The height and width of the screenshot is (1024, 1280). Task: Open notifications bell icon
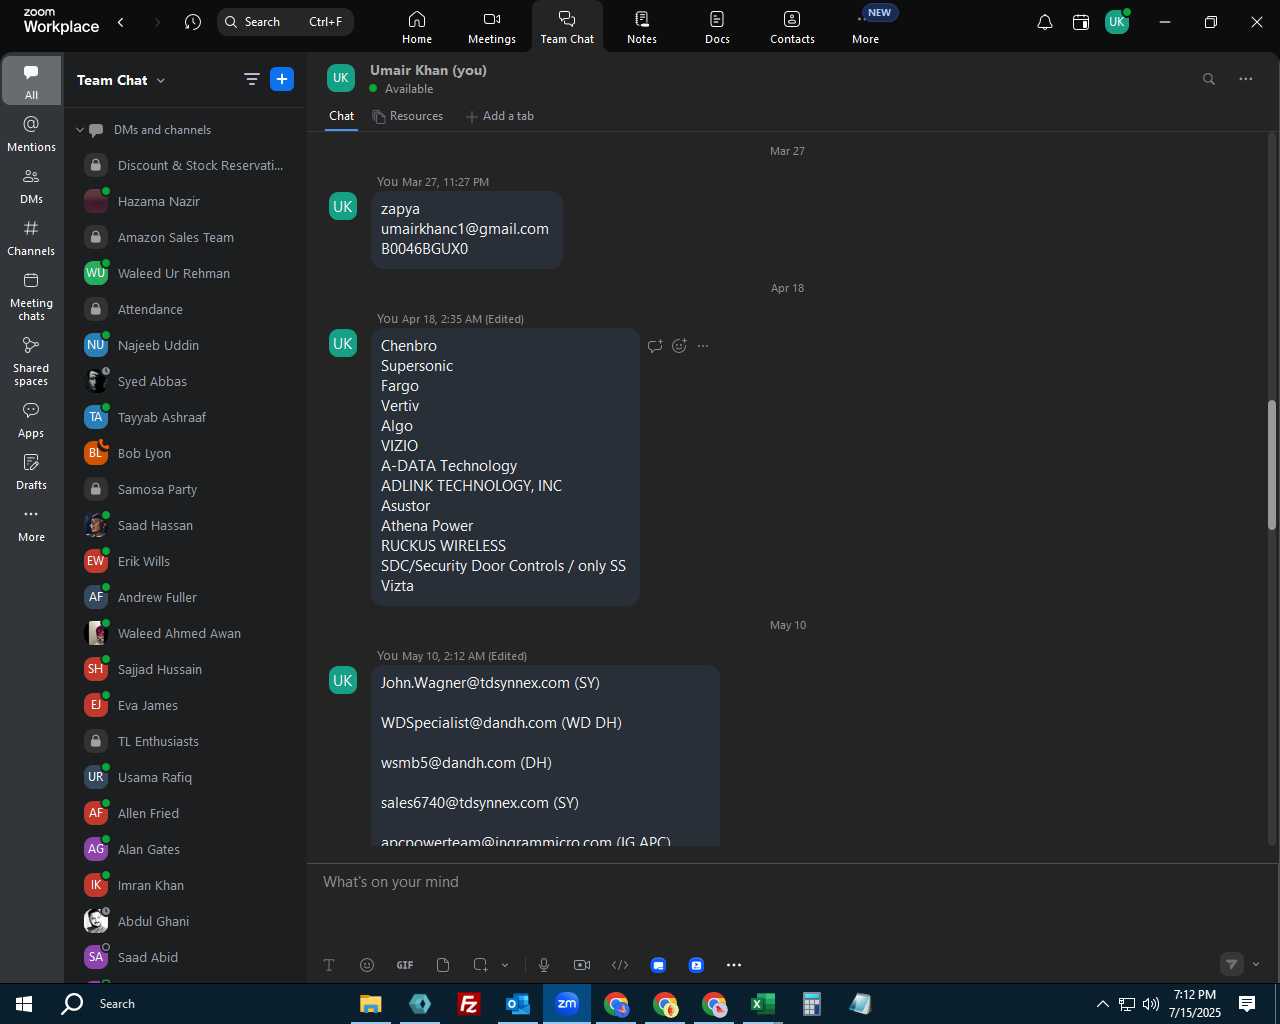tap(1044, 22)
